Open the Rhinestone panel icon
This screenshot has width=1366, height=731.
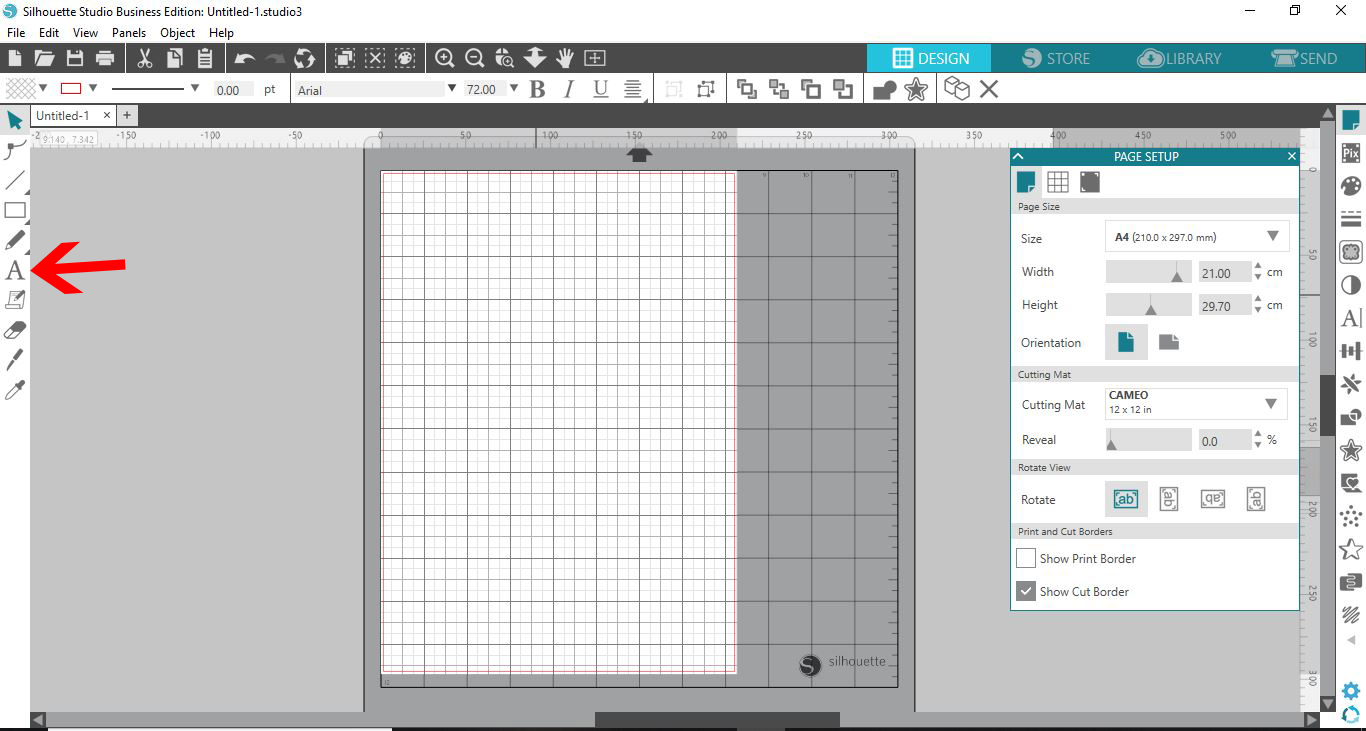pos(1351,516)
